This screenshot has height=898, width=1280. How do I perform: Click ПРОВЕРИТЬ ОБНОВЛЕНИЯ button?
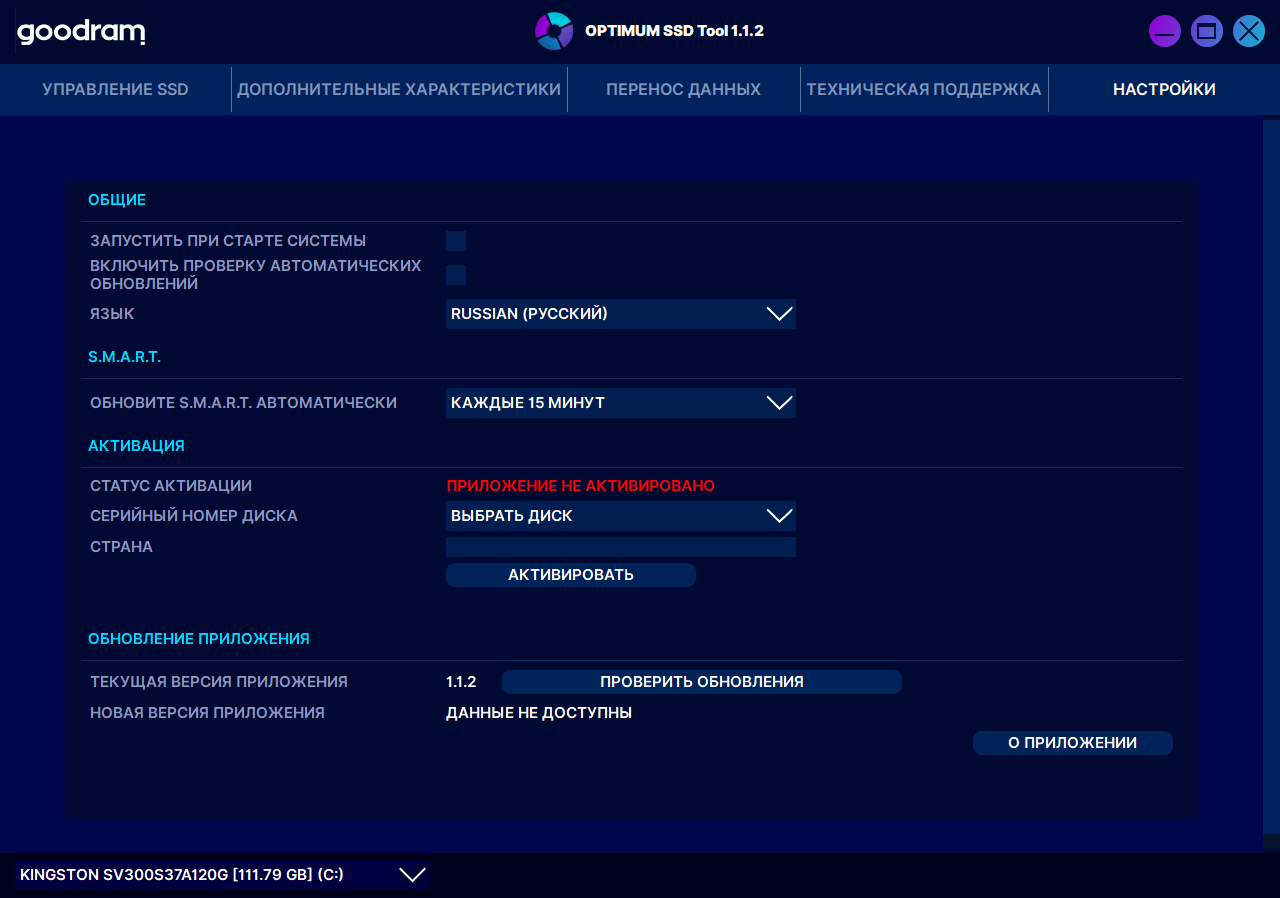click(702, 682)
